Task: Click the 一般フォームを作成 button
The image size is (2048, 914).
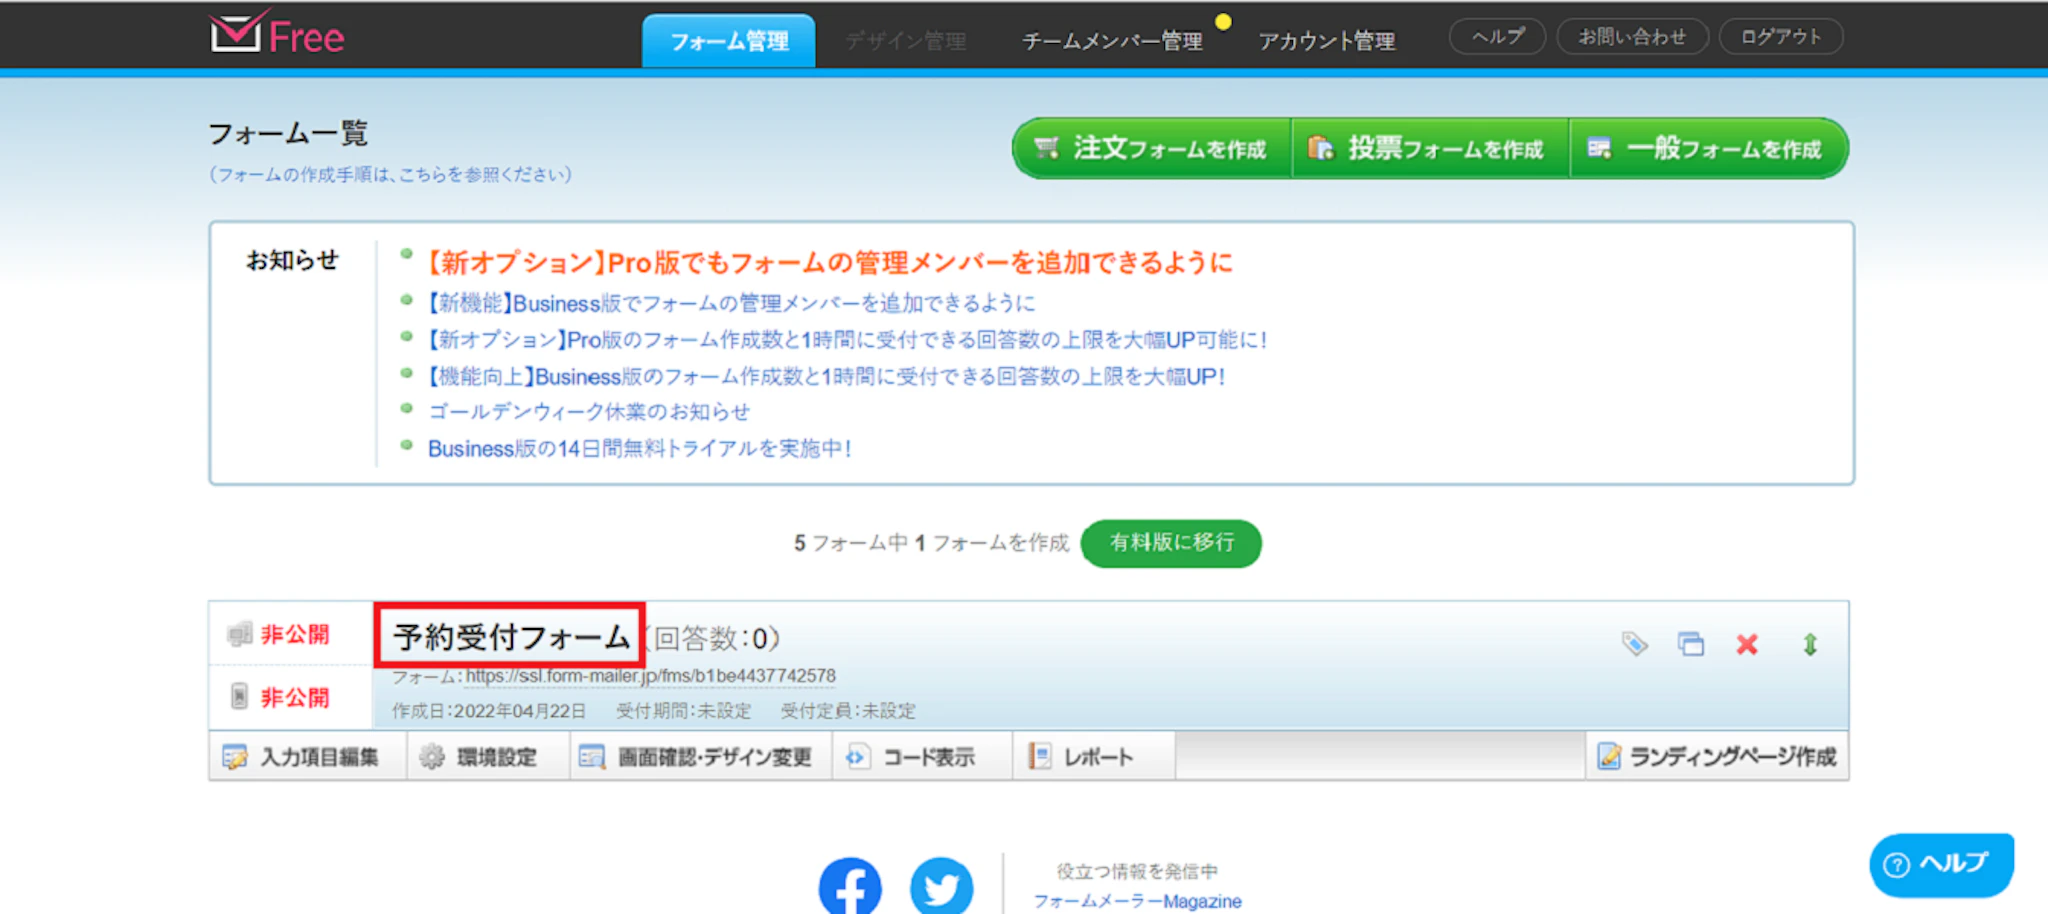Action: pyautogui.click(x=1708, y=149)
